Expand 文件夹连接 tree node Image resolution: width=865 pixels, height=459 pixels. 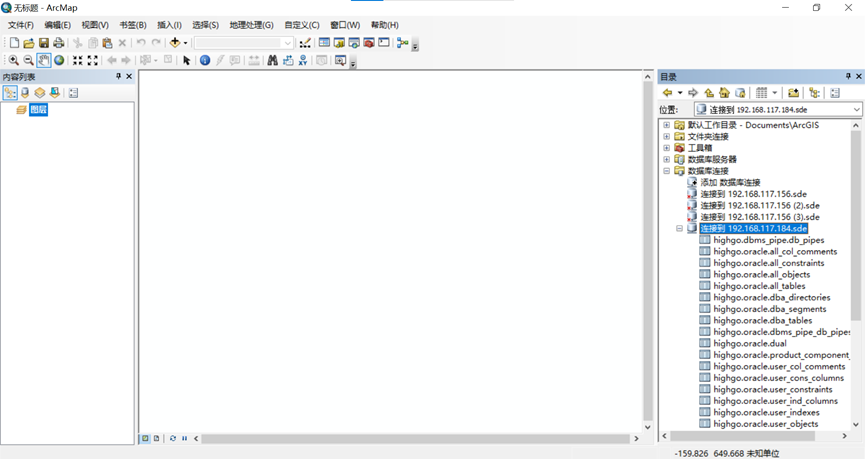tap(666, 136)
